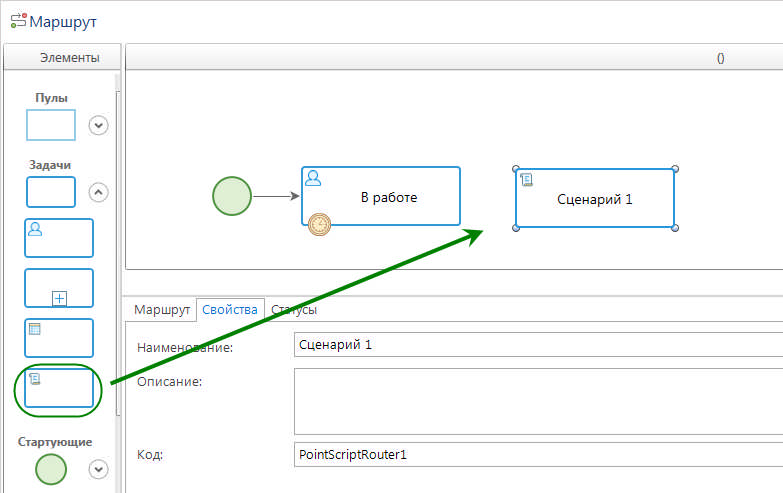Select the plain task element in palette
Viewport: 783px width, 493px height.
pyautogui.click(x=51, y=192)
